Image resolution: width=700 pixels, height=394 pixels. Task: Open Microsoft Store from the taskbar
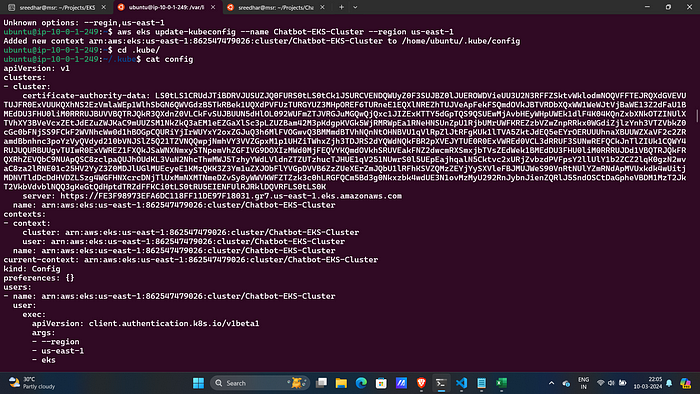tap(381, 383)
